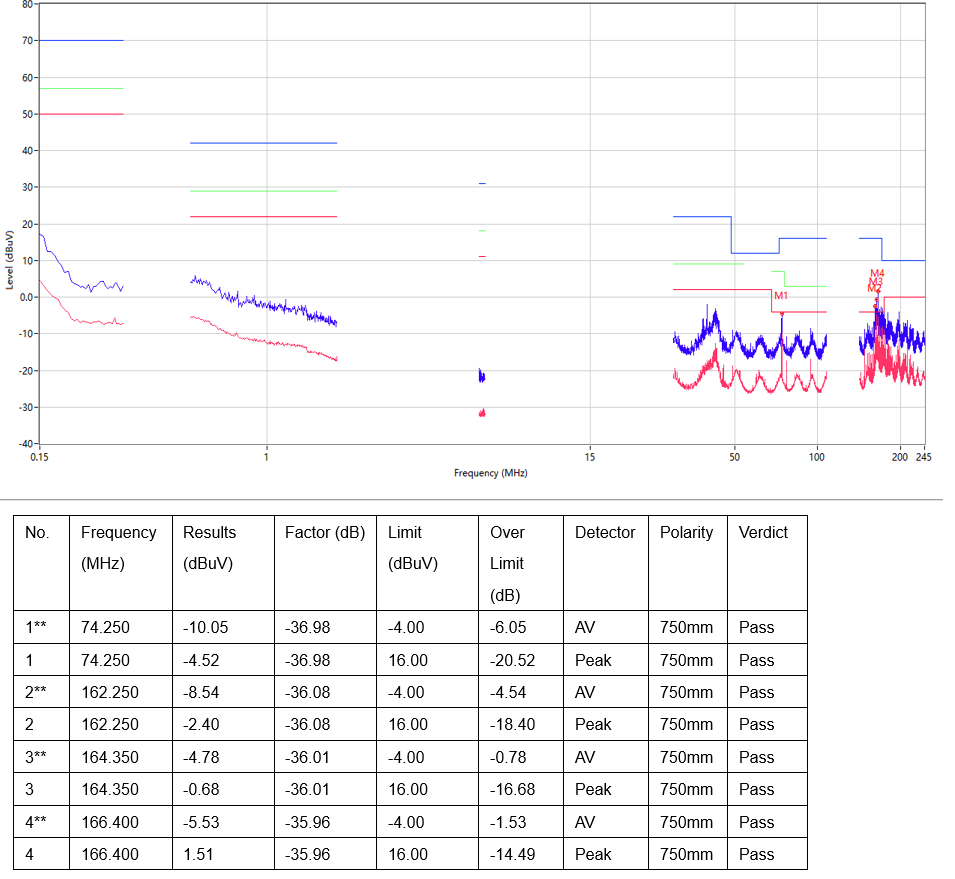Click factor -36.08 in row 2**
This screenshot has height=879, width=955.
tap(308, 693)
